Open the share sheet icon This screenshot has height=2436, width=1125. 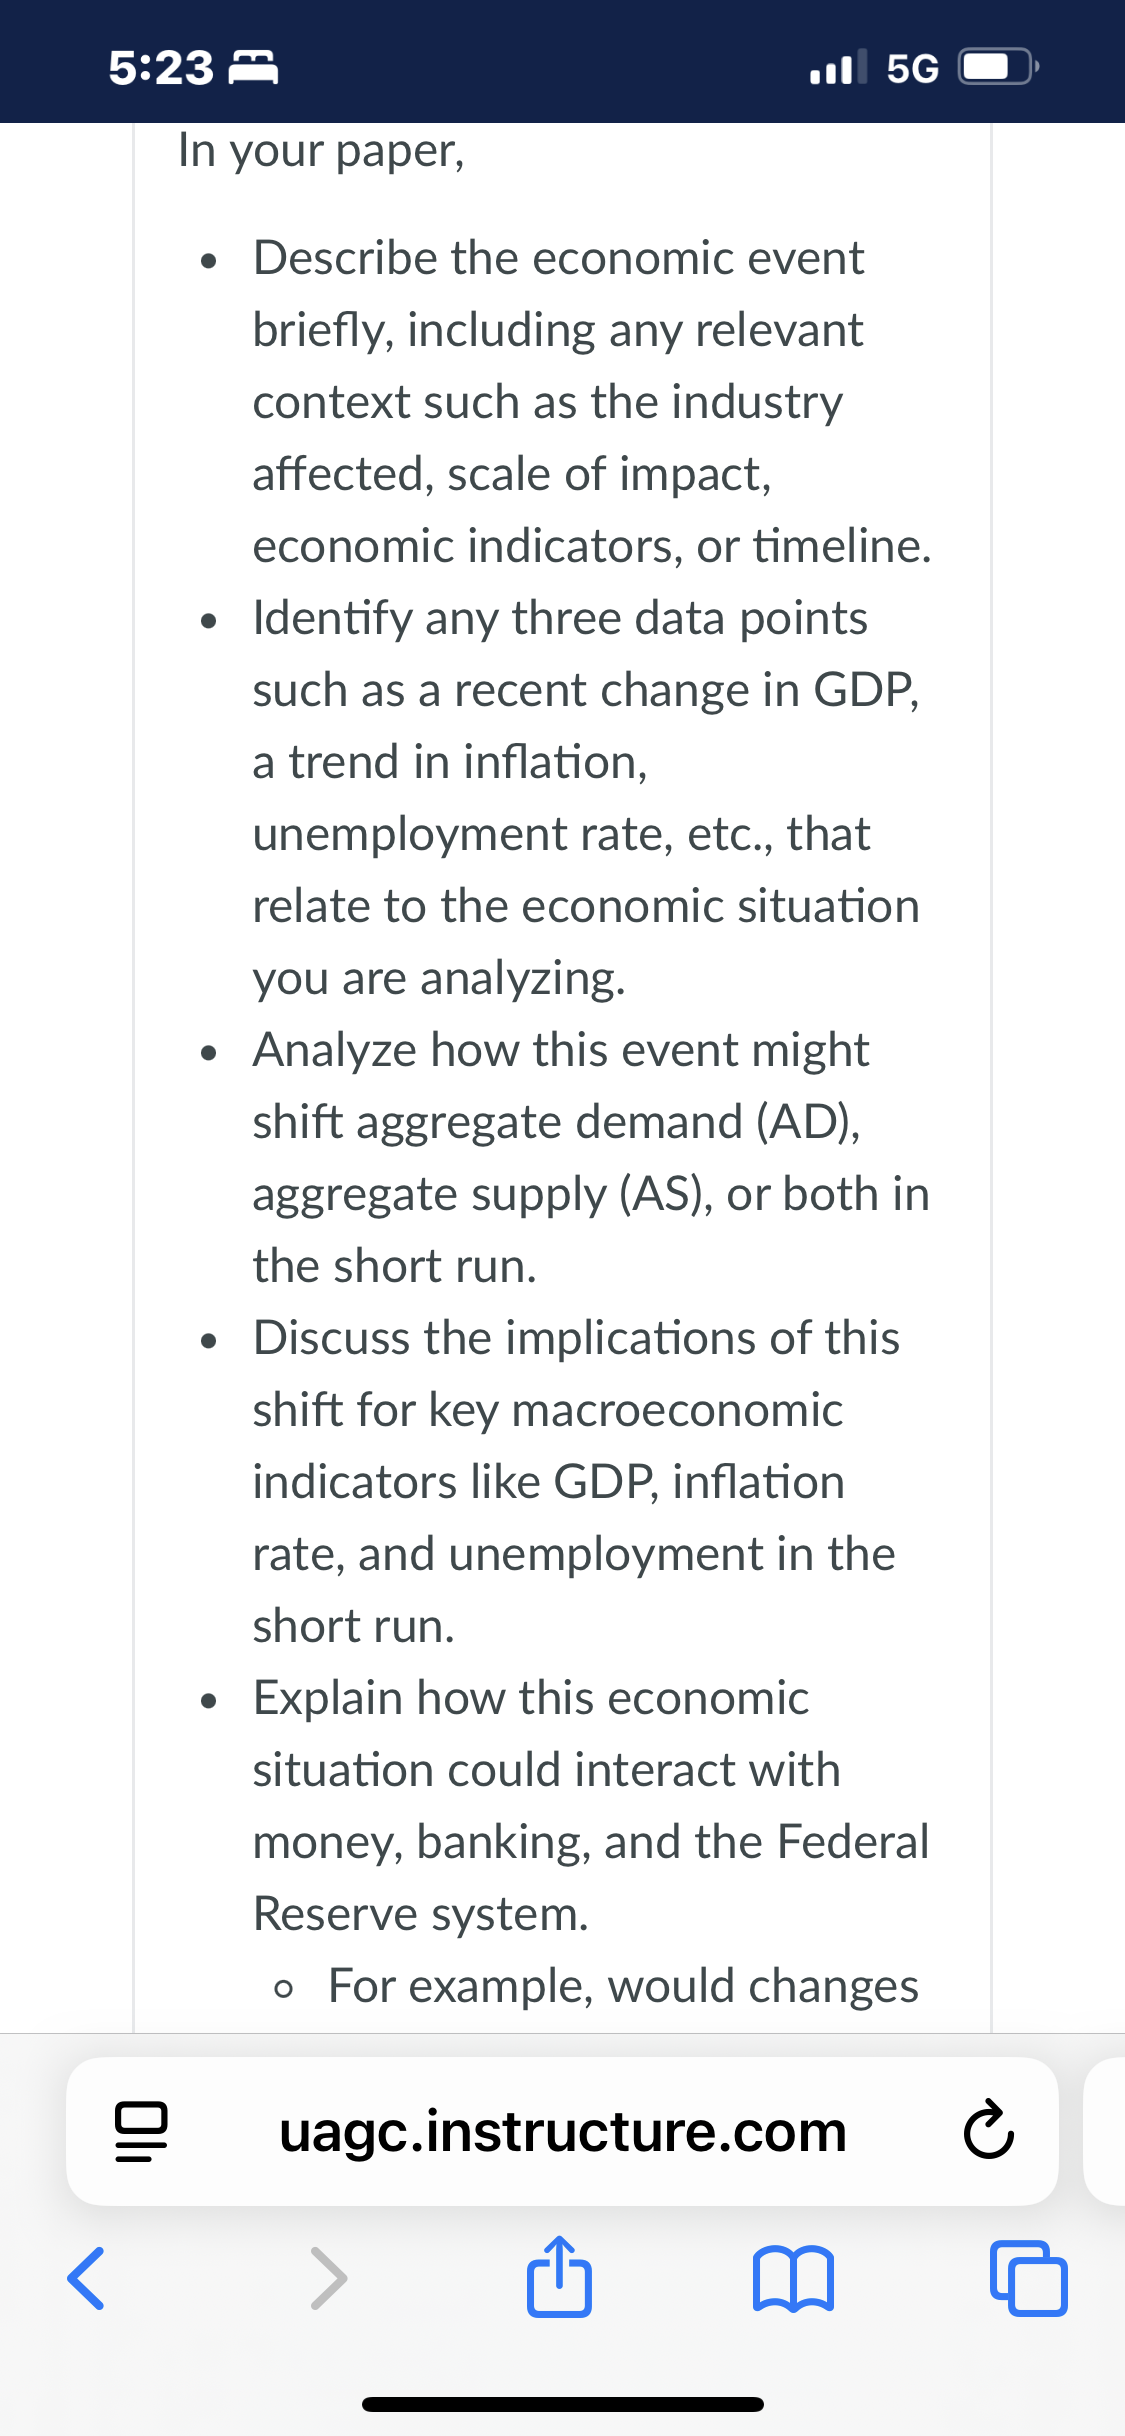click(559, 2276)
